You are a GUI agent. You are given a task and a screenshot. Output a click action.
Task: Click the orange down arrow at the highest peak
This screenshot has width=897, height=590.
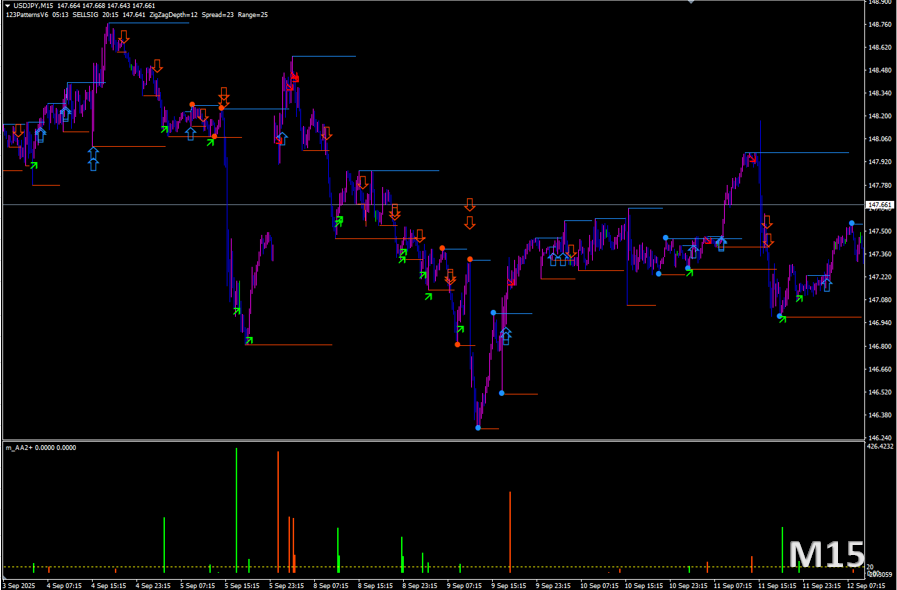pos(123,37)
